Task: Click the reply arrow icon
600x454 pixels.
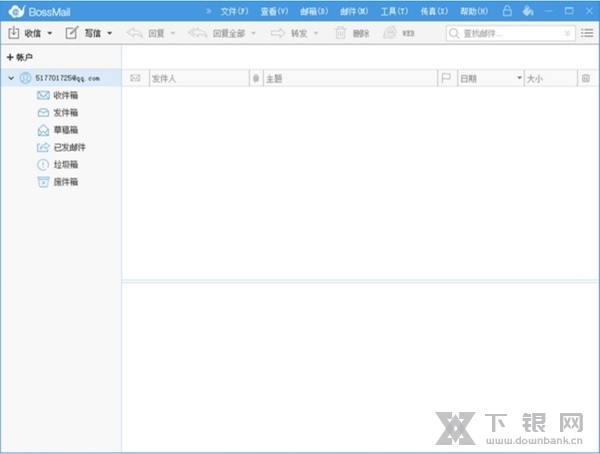Action: point(134,33)
